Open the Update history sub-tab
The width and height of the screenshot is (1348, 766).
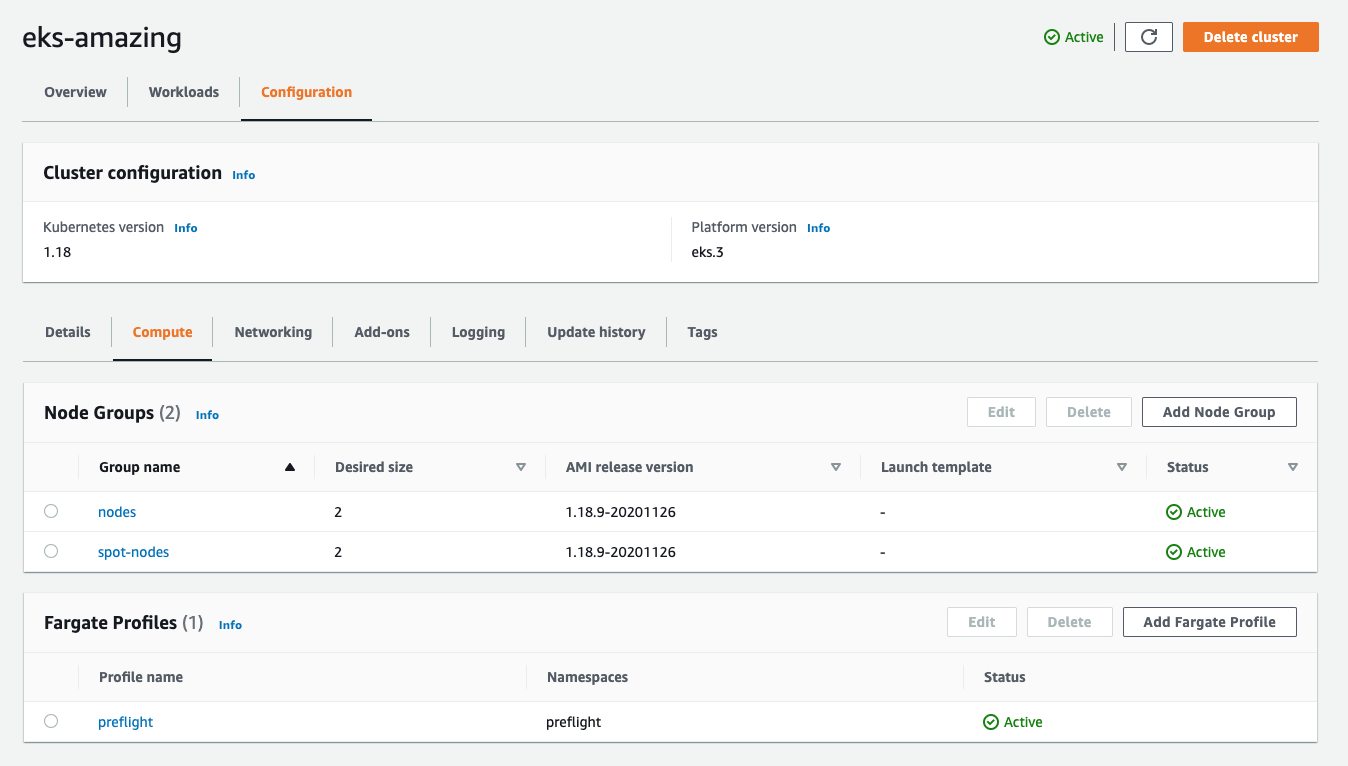coord(596,332)
